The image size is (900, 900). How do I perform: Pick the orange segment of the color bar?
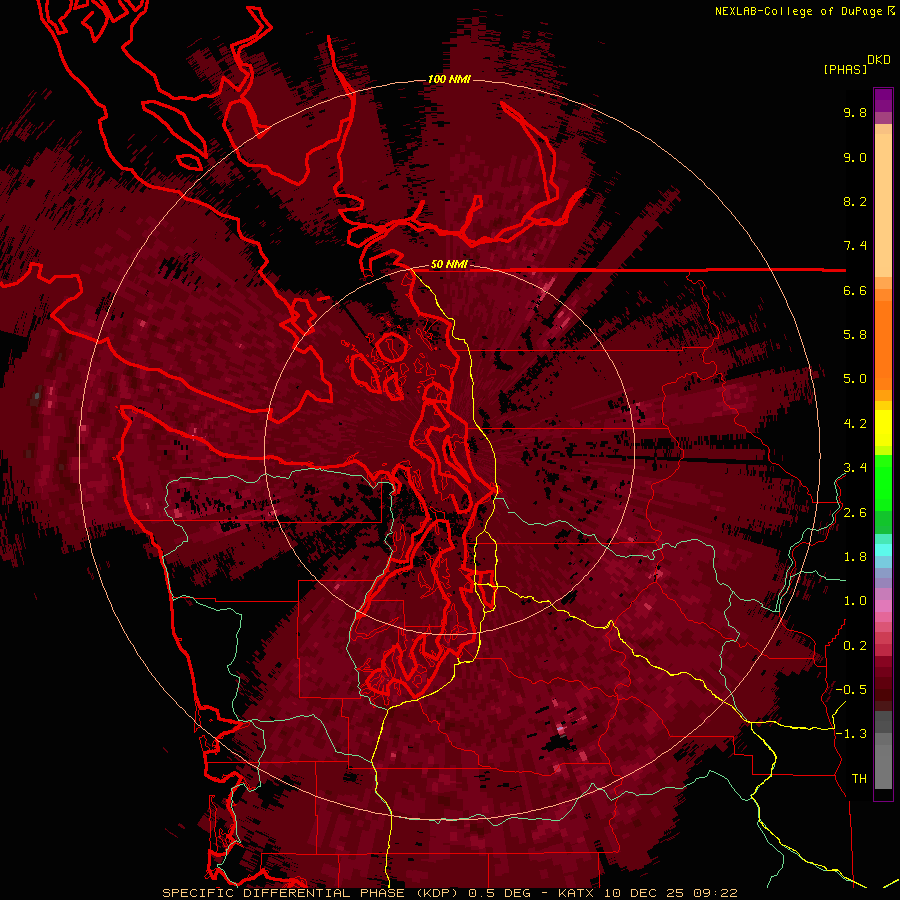click(883, 340)
